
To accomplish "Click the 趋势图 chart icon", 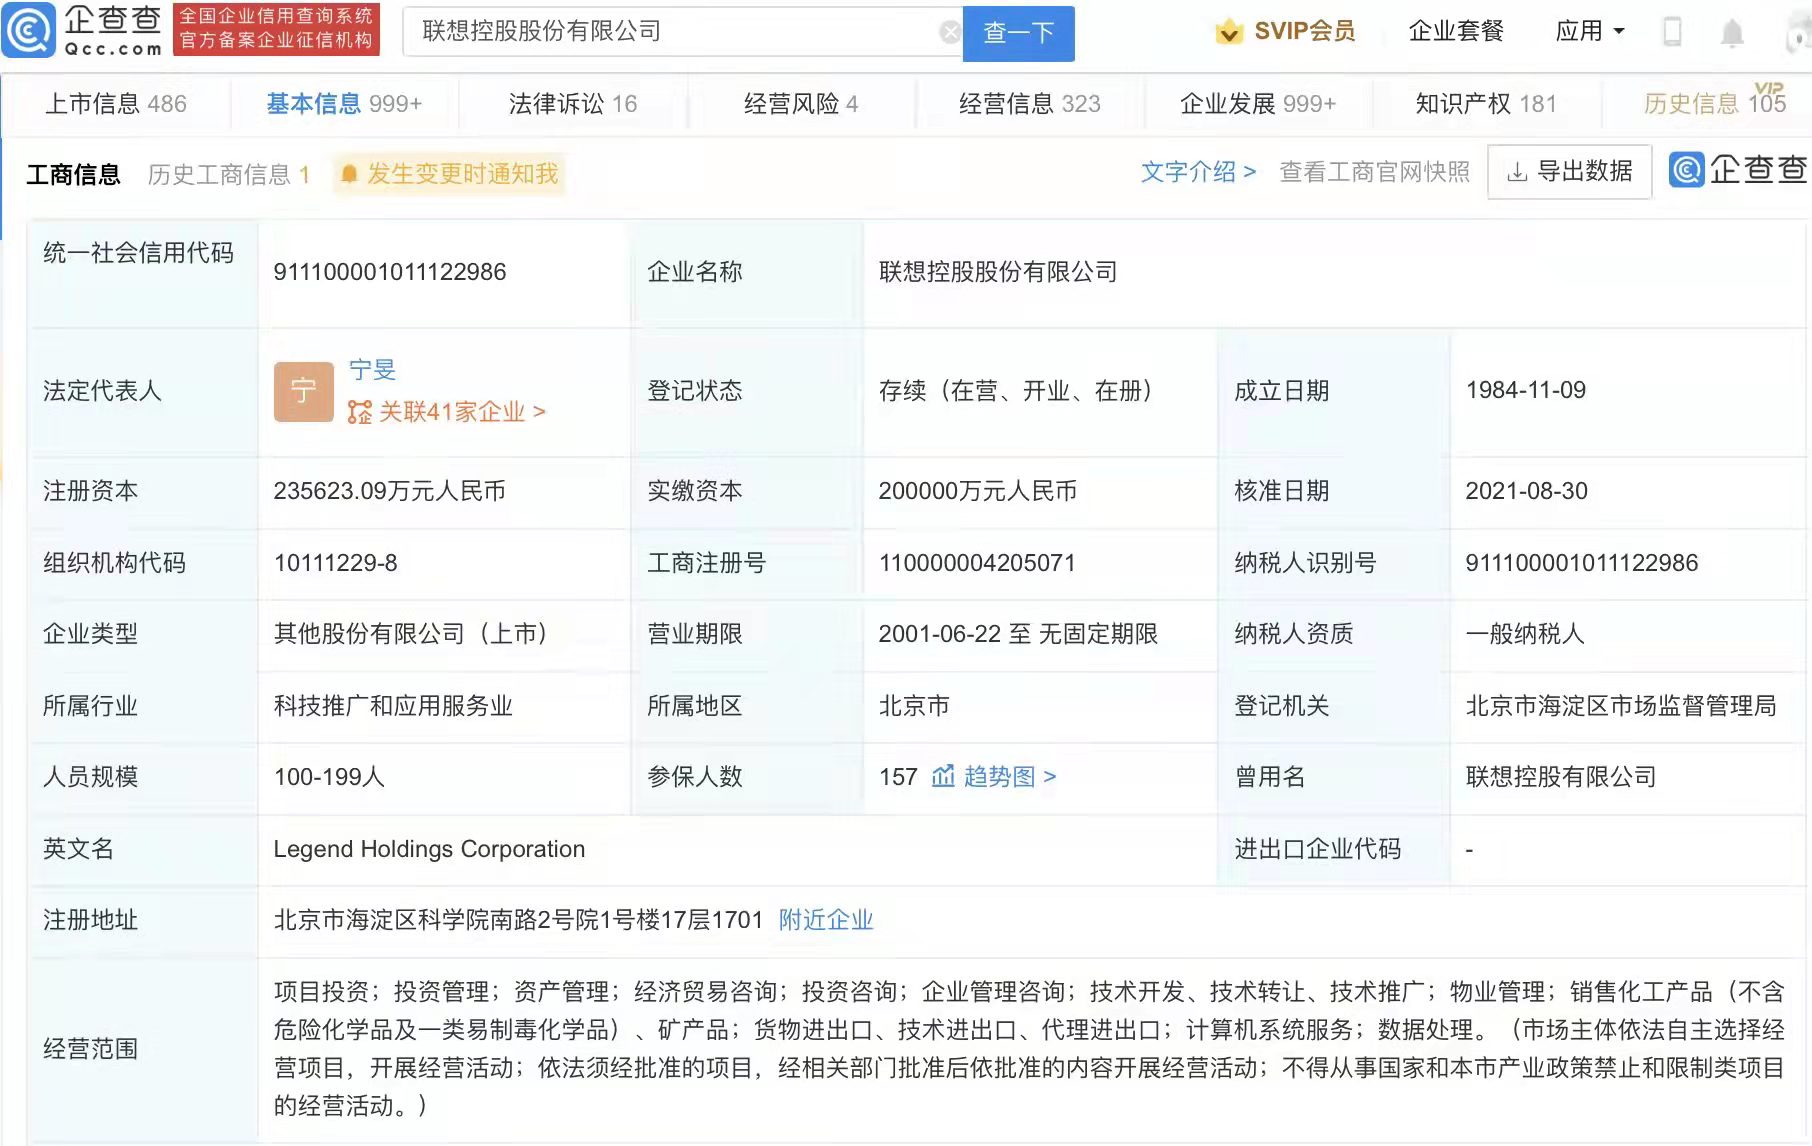I will click(943, 776).
